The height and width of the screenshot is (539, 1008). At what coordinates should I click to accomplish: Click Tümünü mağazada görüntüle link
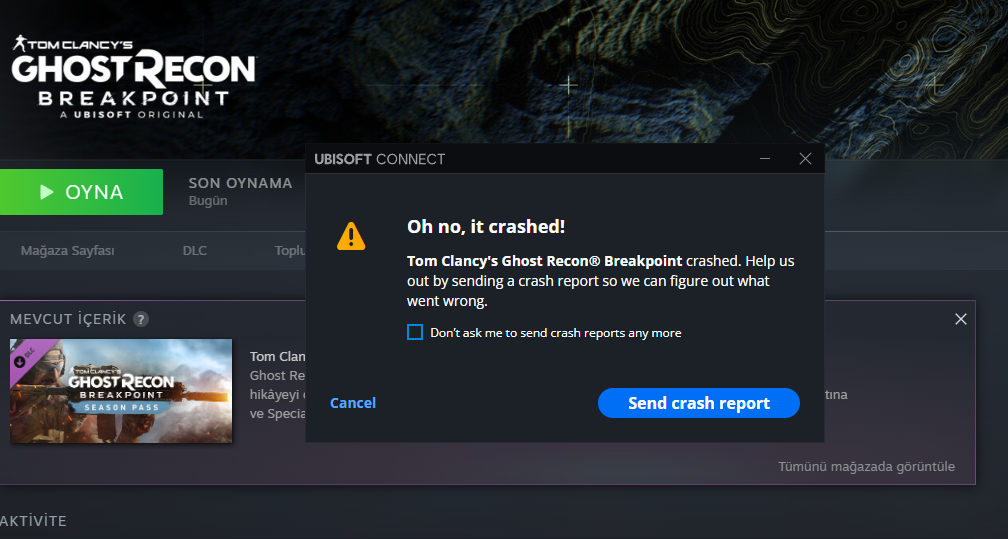(867, 466)
